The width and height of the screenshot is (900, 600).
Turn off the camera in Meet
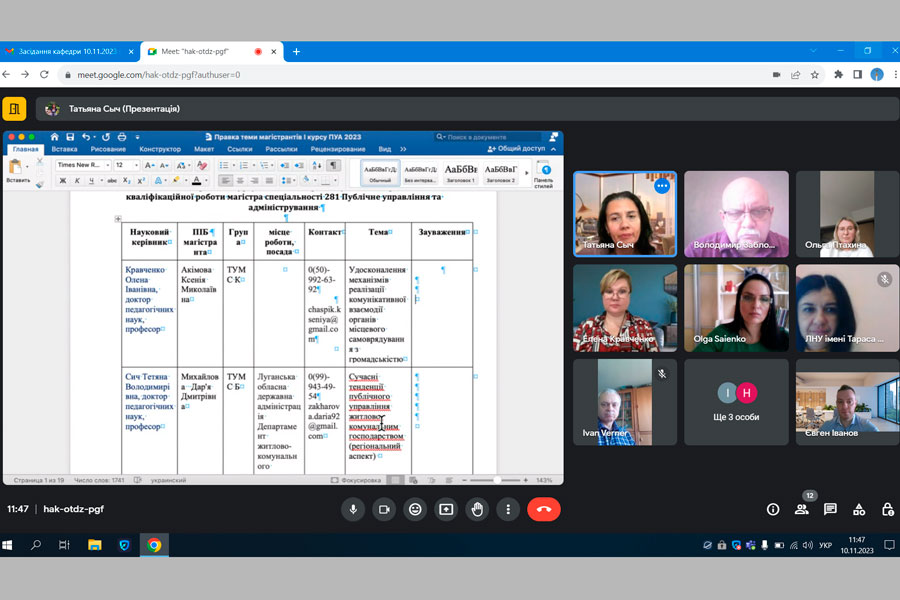[x=384, y=509]
